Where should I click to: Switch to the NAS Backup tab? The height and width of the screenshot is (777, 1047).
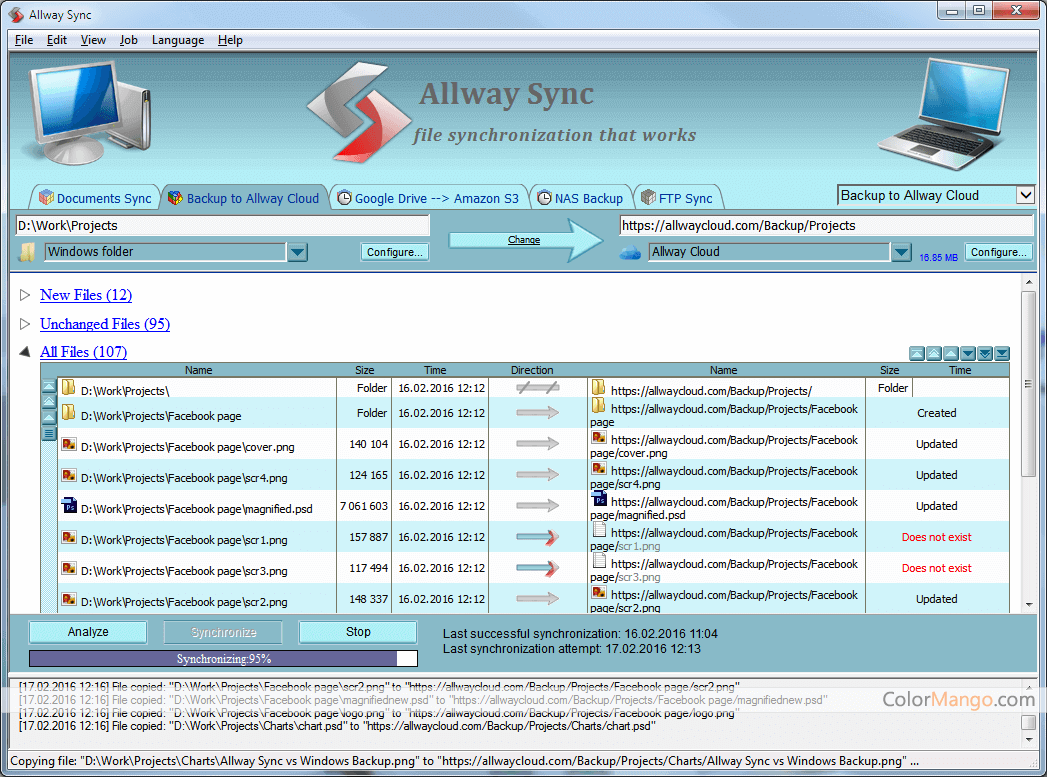580,198
